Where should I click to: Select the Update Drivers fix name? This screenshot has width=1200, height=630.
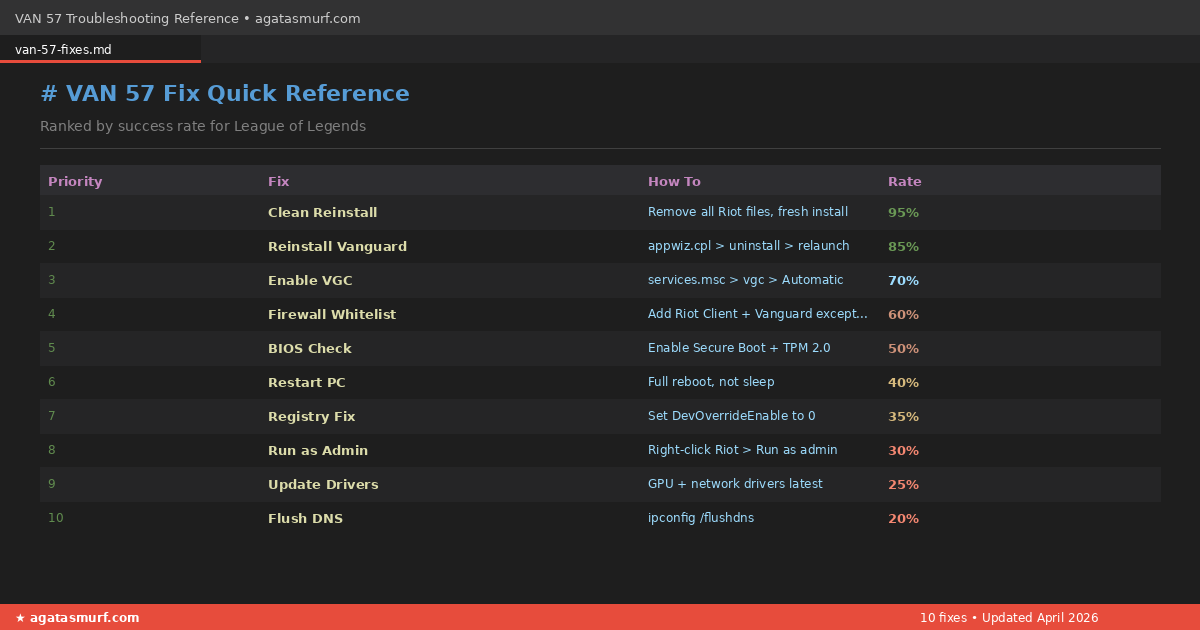click(x=323, y=485)
